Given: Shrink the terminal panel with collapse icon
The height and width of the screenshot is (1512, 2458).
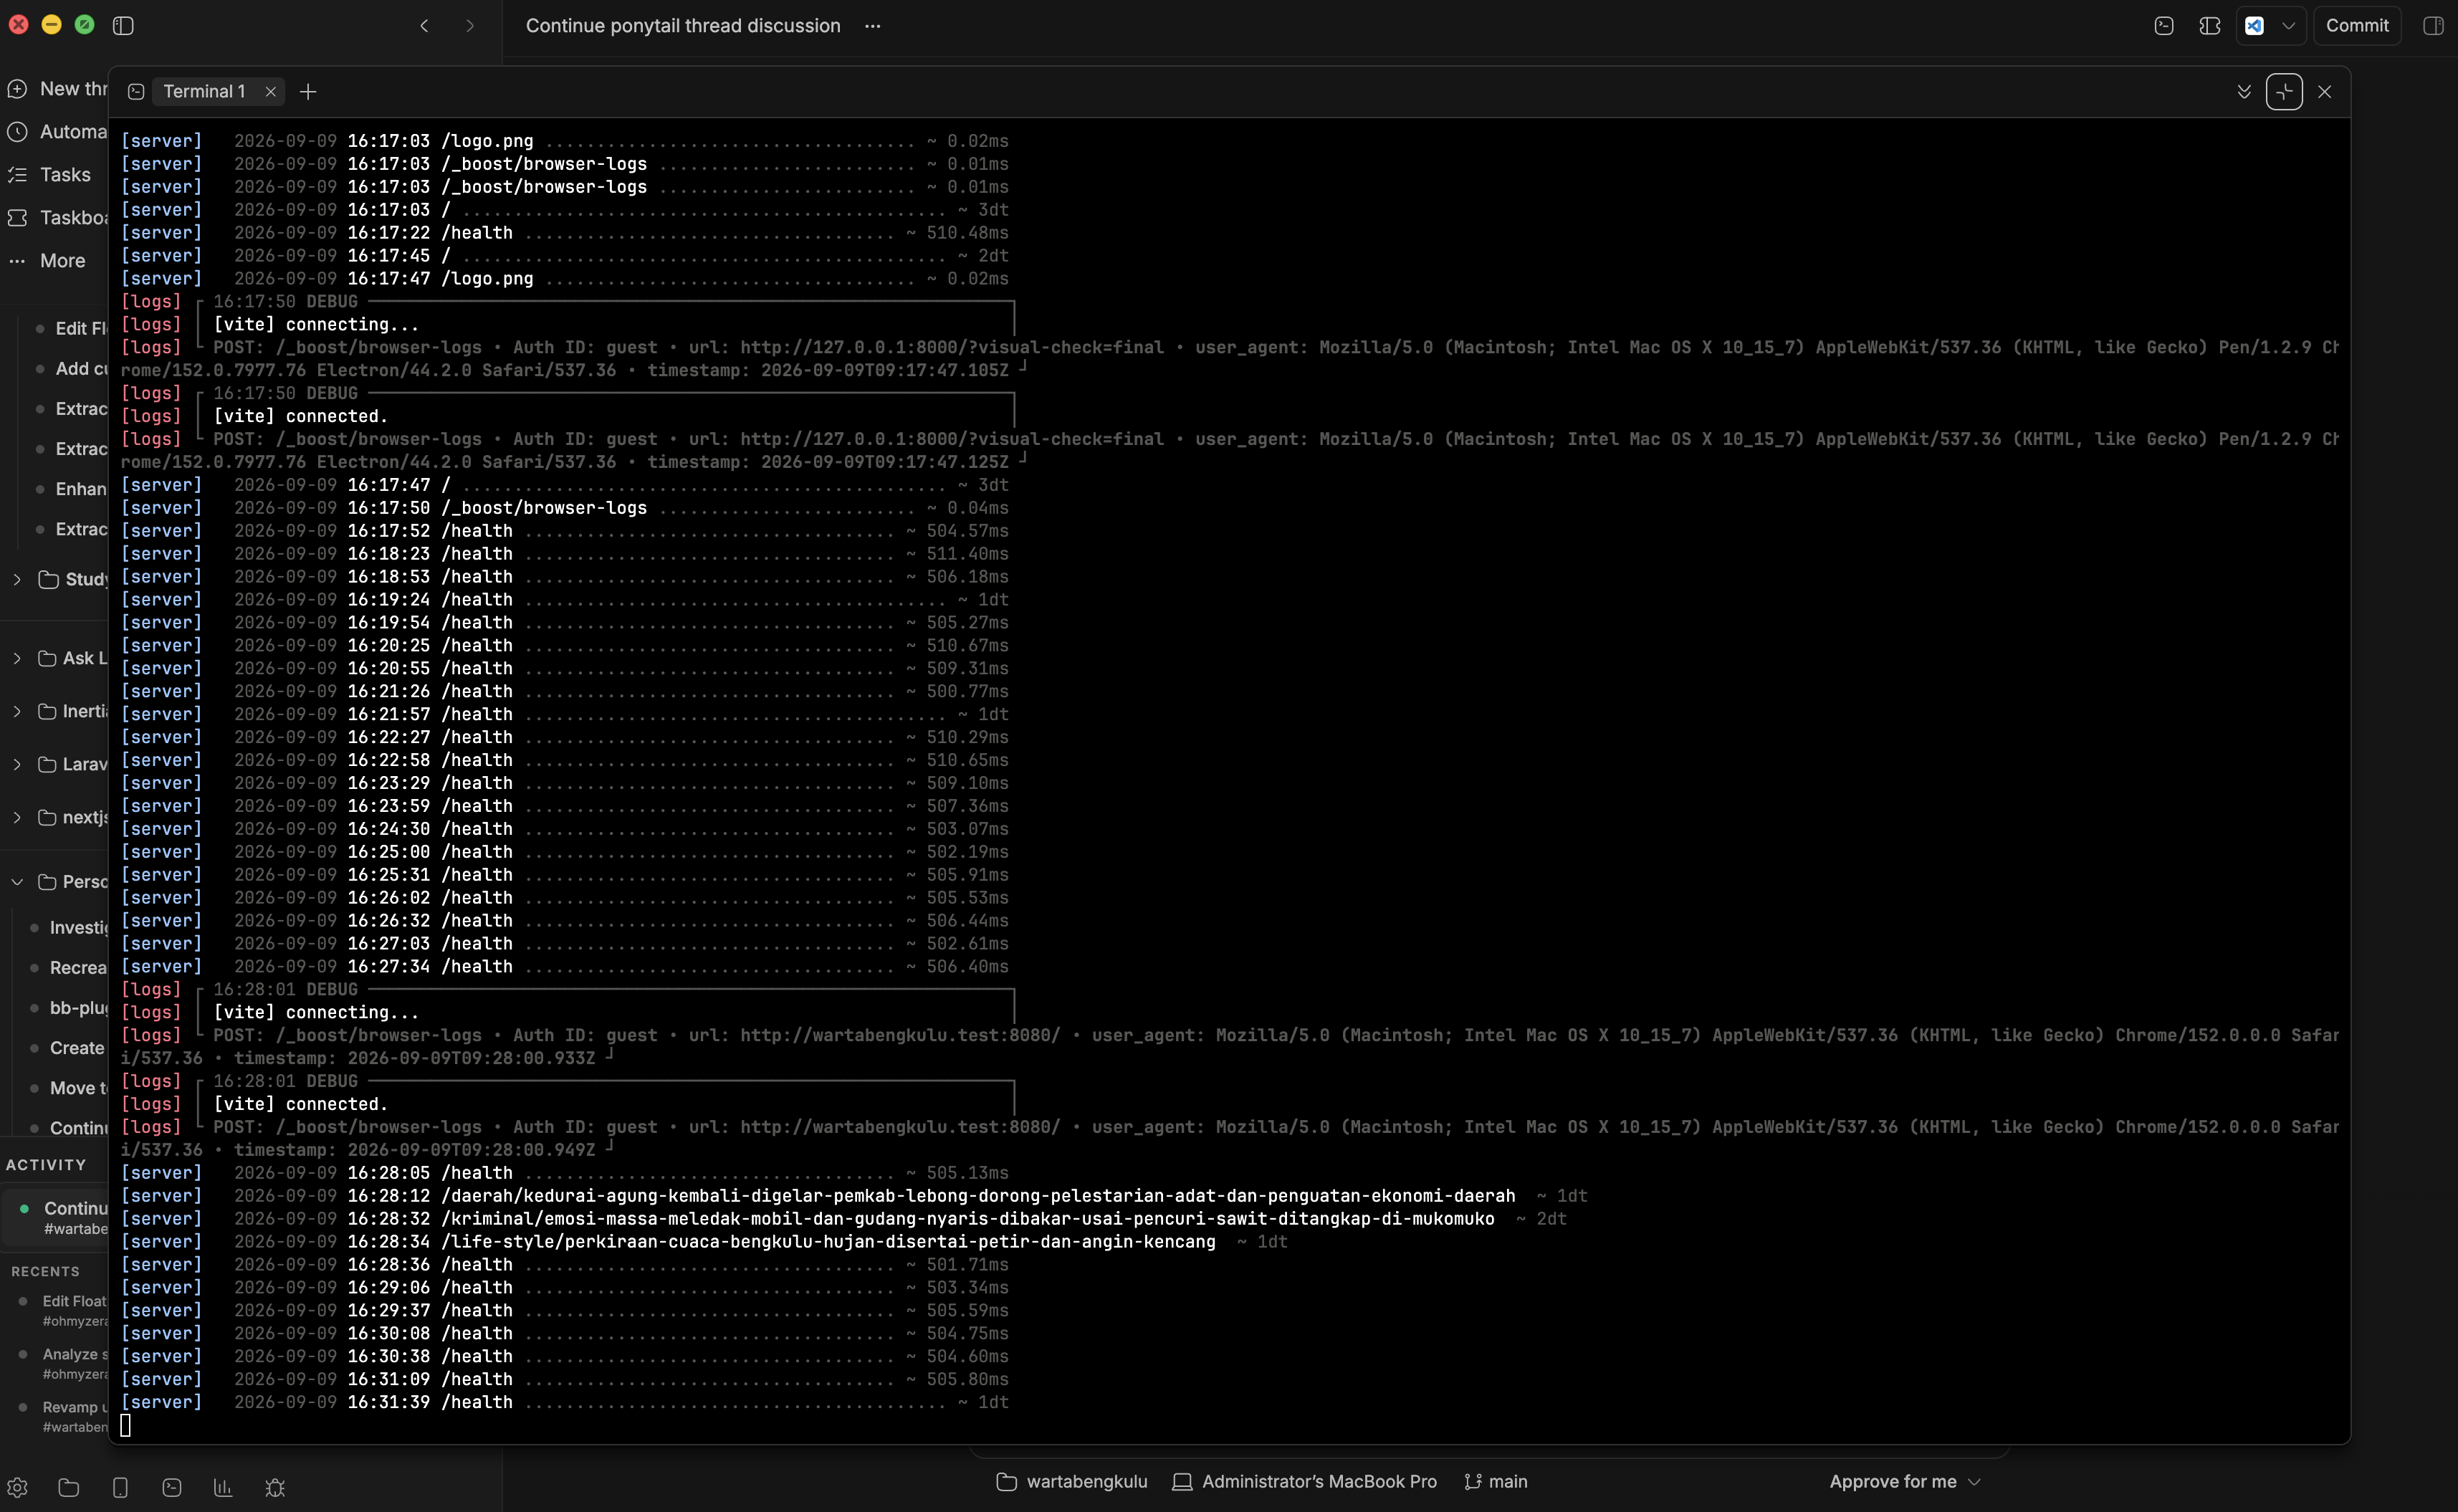Looking at the screenshot, I should (x=2284, y=92).
